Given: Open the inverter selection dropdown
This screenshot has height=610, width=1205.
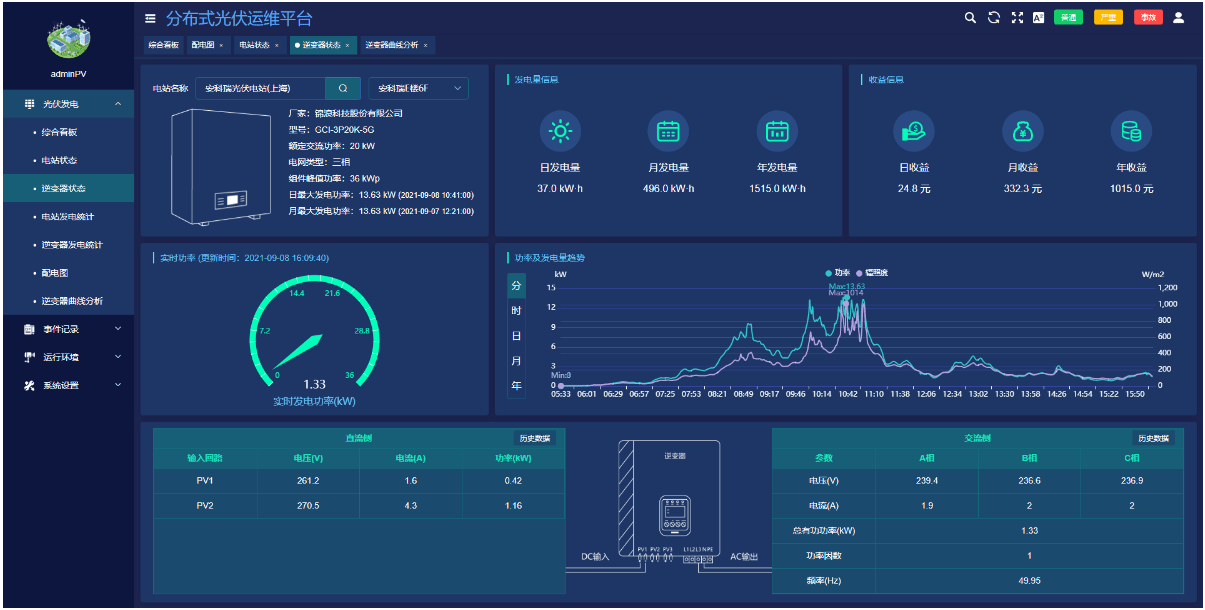Looking at the screenshot, I should pos(417,88).
